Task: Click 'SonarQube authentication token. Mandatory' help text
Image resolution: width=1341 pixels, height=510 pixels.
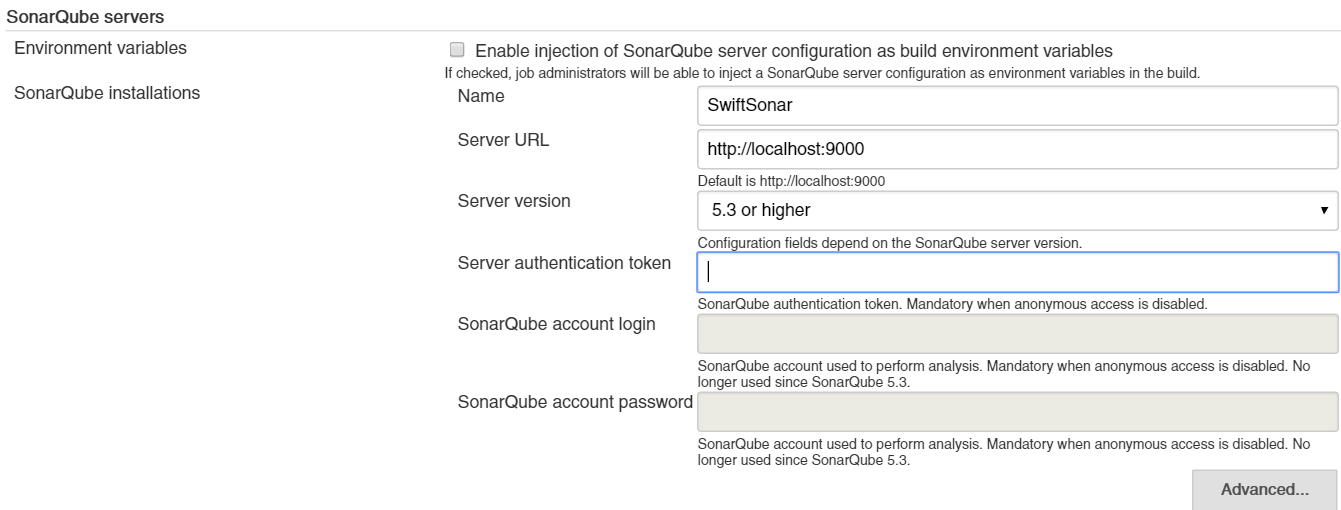Action: (x=952, y=304)
